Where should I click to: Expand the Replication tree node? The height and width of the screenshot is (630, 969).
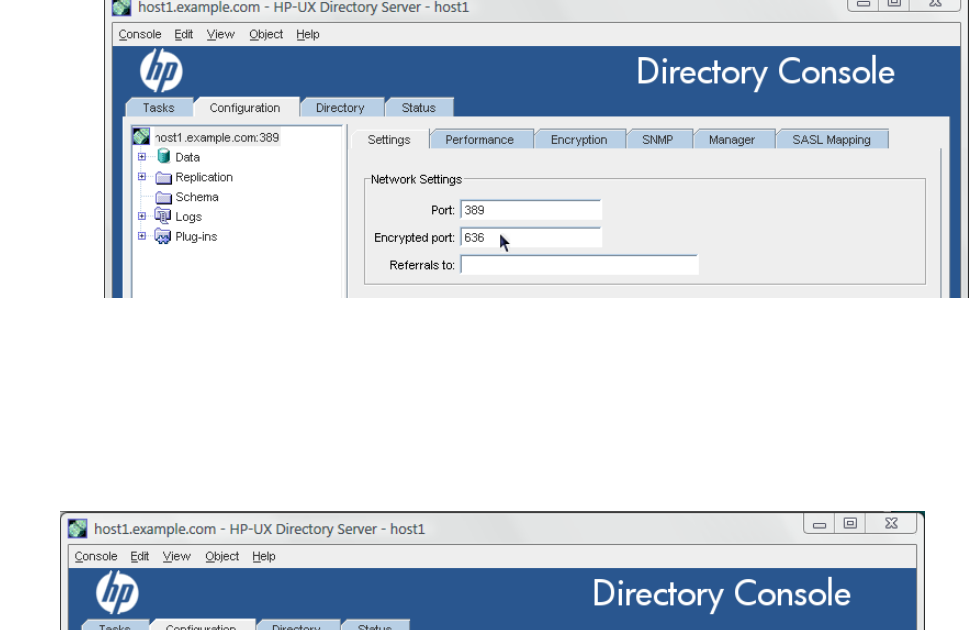[x=142, y=177]
